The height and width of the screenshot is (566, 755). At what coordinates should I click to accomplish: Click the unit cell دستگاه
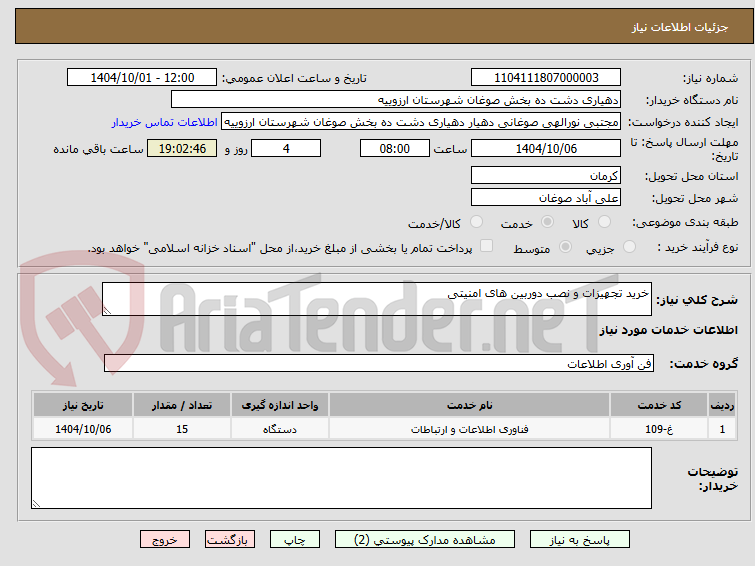pyautogui.click(x=280, y=429)
